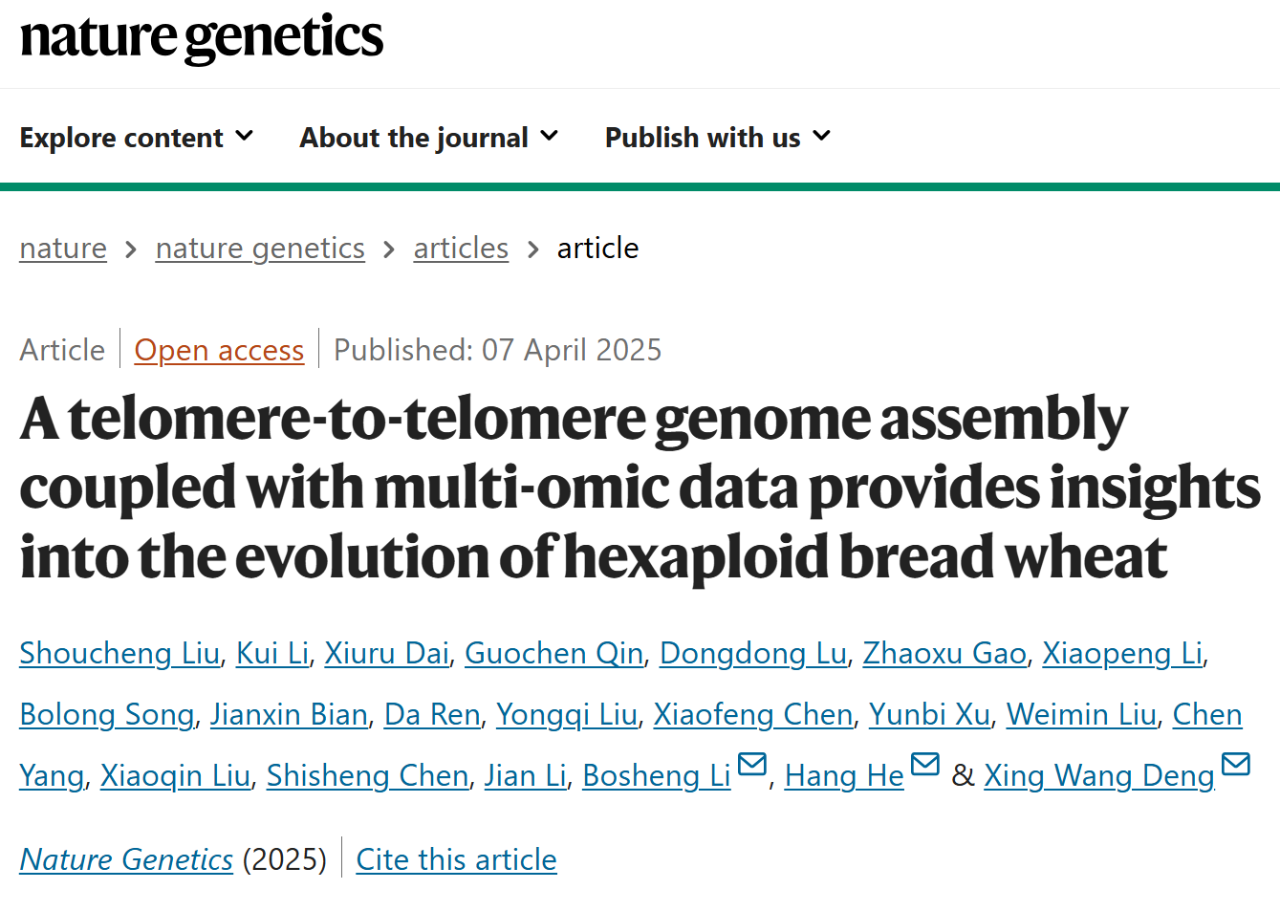This screenshot has height=903, width=1280.
Task: Navigate to nature genetics breadcrumb
Action: click(260, 248)
